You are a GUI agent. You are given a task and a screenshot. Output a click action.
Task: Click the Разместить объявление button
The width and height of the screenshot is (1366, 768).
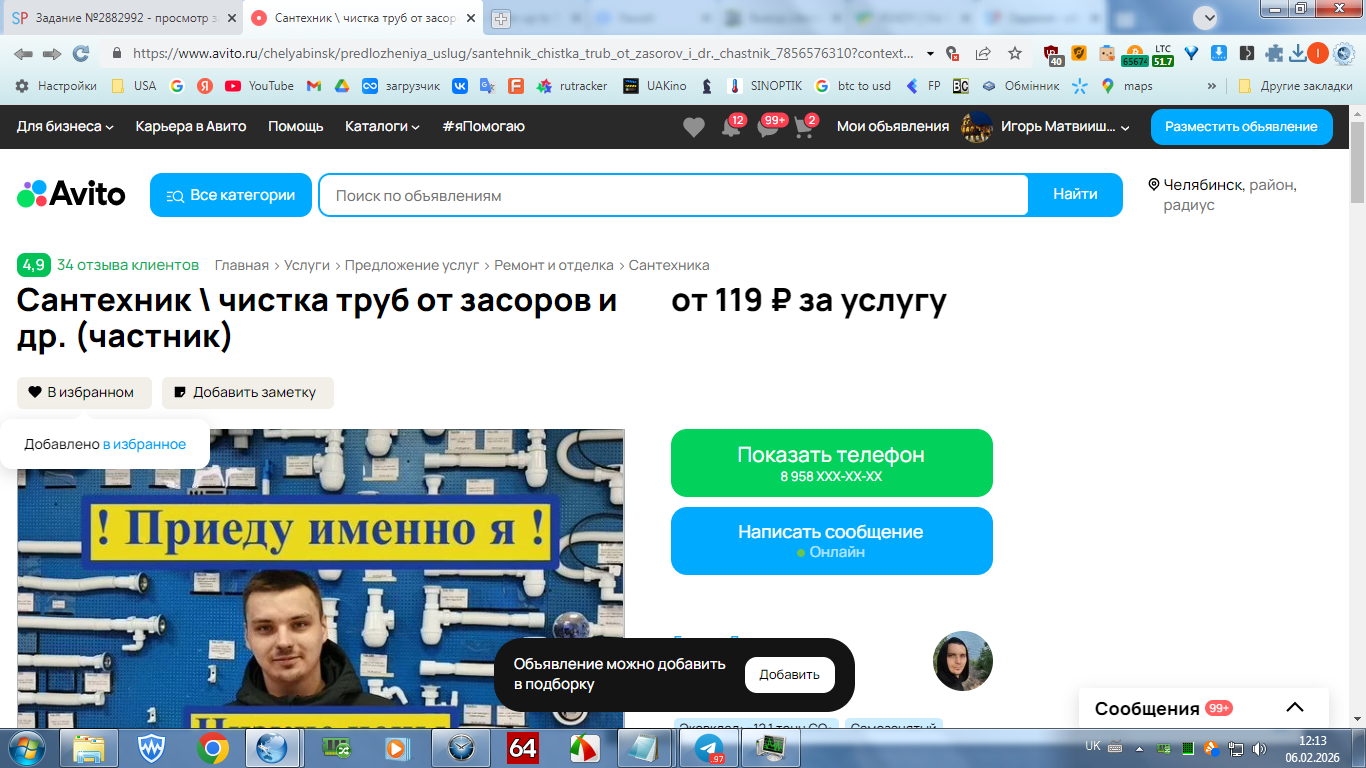click(x=1242, y=127)
